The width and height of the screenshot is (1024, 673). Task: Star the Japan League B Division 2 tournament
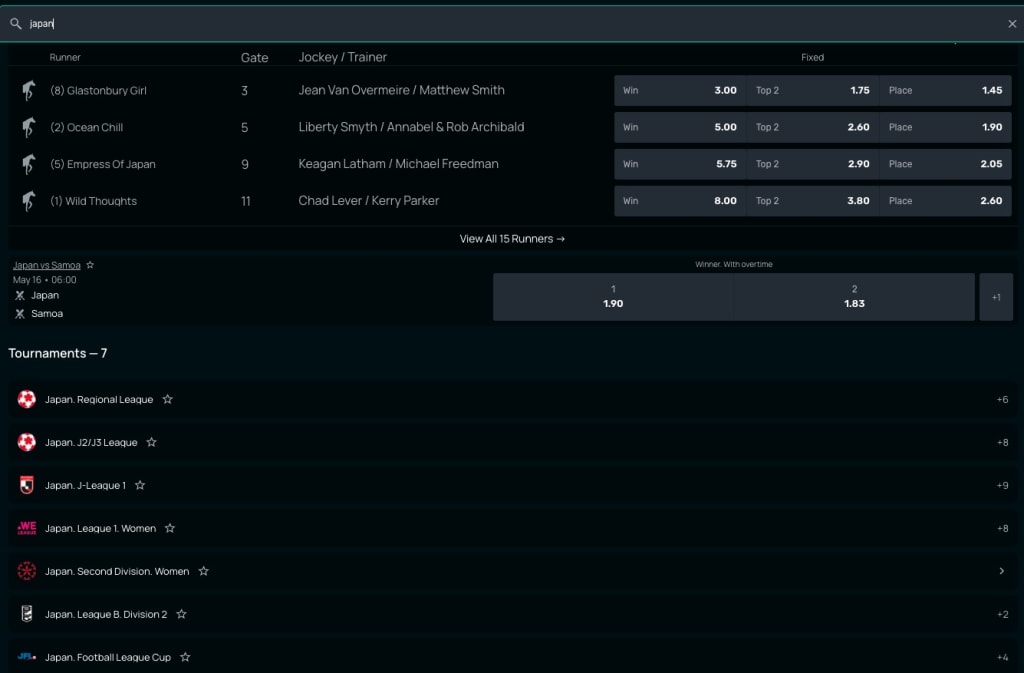click(x=182, y=614)
